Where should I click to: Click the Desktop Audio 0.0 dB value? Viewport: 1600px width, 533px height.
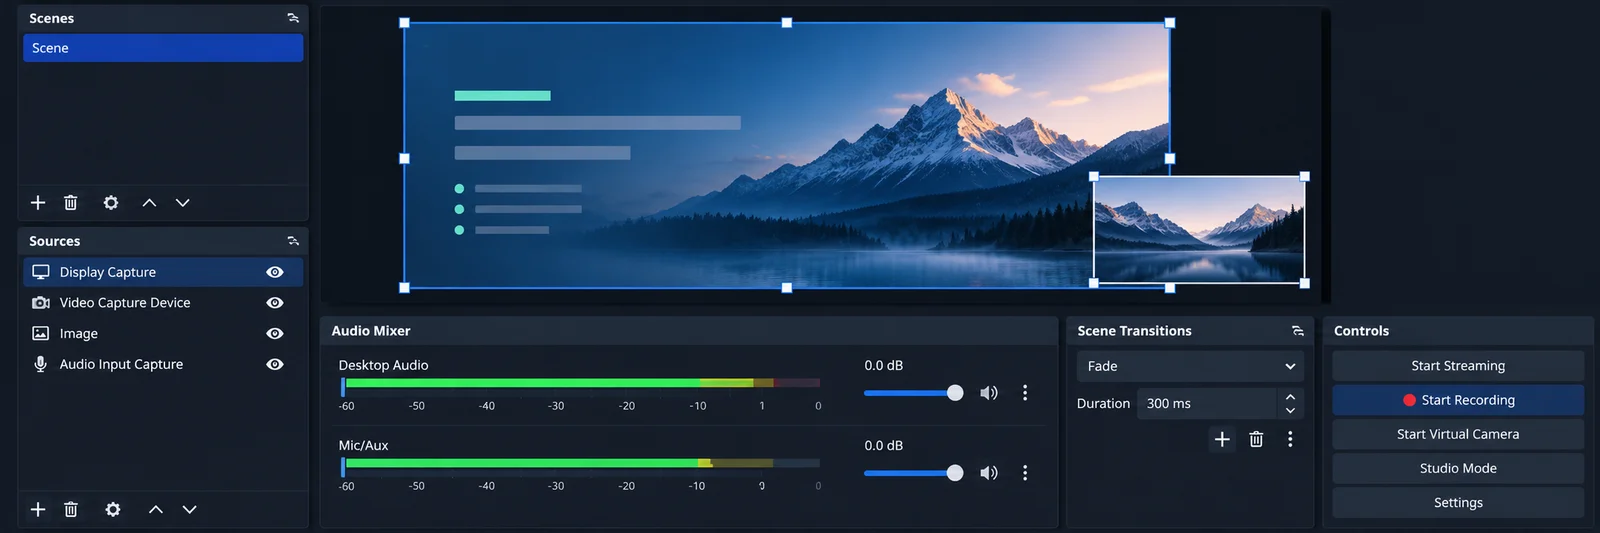point(884,366)
